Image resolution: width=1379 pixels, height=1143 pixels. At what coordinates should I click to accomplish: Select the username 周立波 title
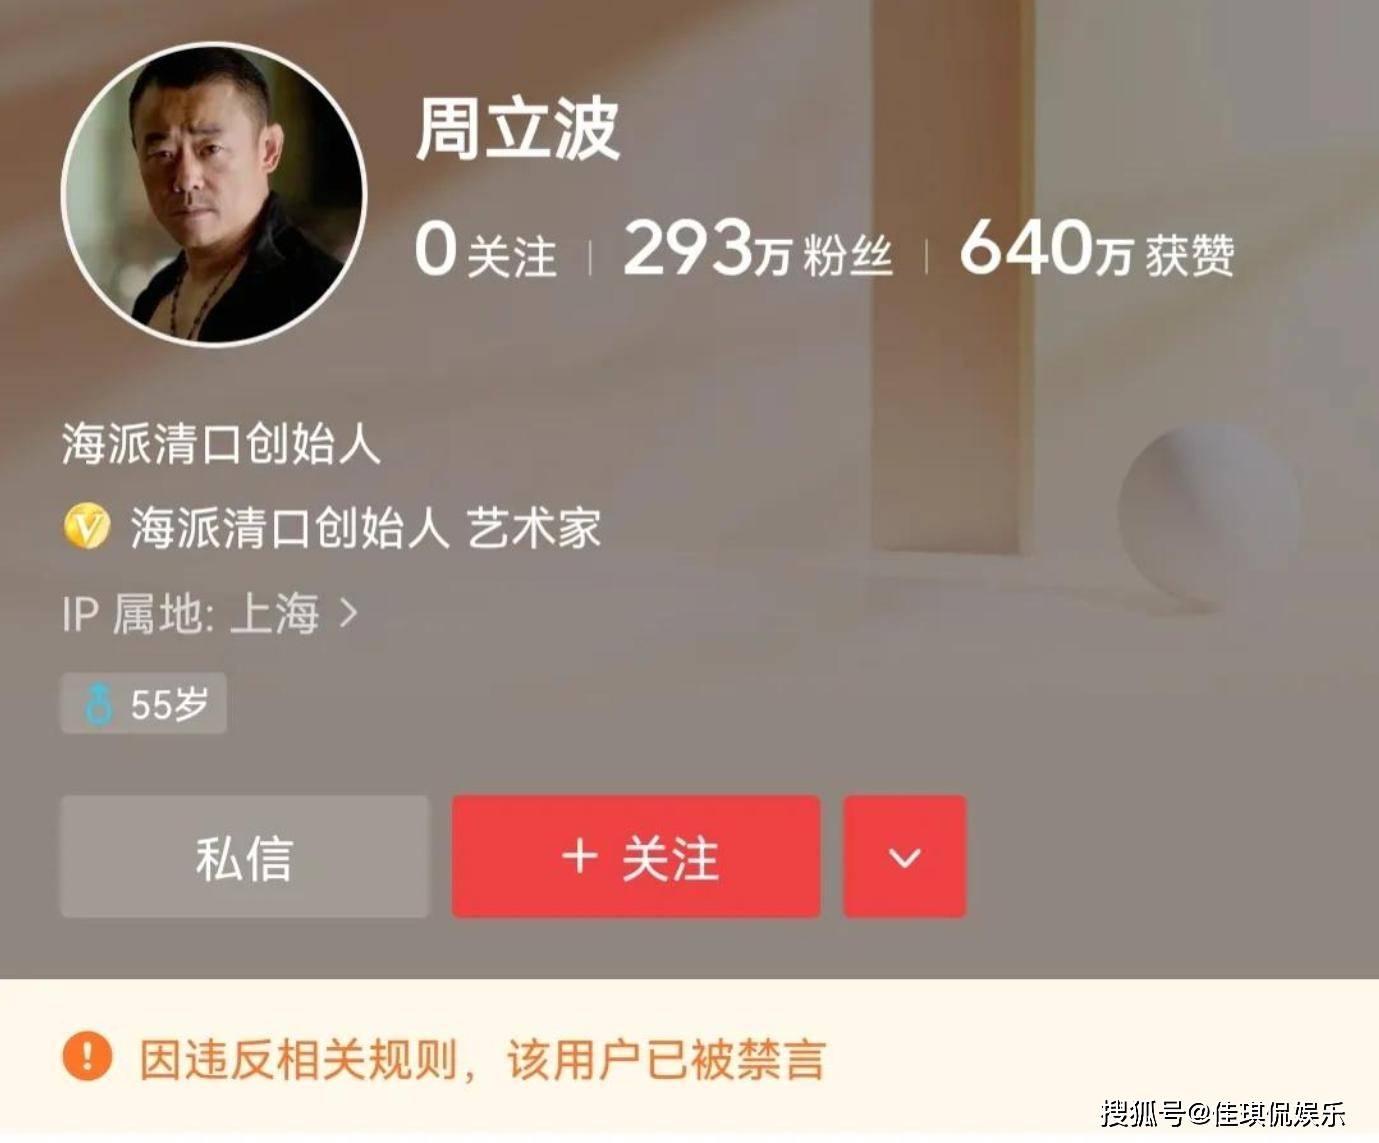tap(518, 130)
